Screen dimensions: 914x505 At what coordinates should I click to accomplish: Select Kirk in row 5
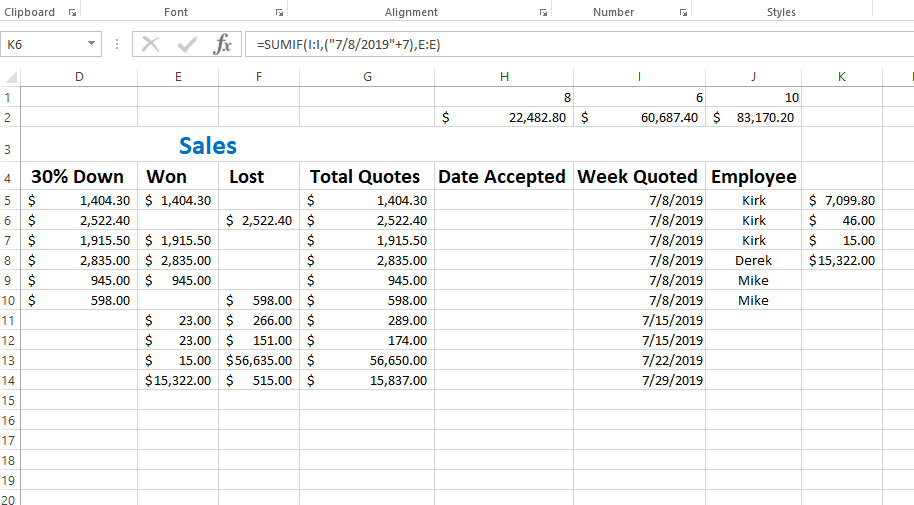click(754, 200)
